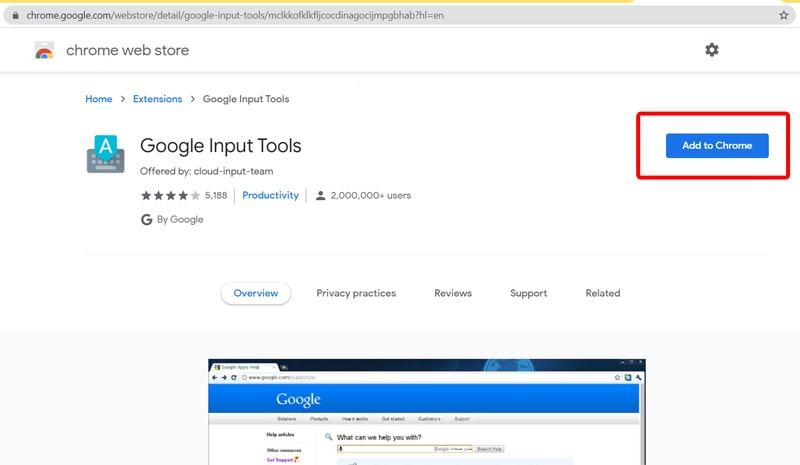The image size is (800, 465).
Task: Select the Overview tab
Action: tap(256, 293)
